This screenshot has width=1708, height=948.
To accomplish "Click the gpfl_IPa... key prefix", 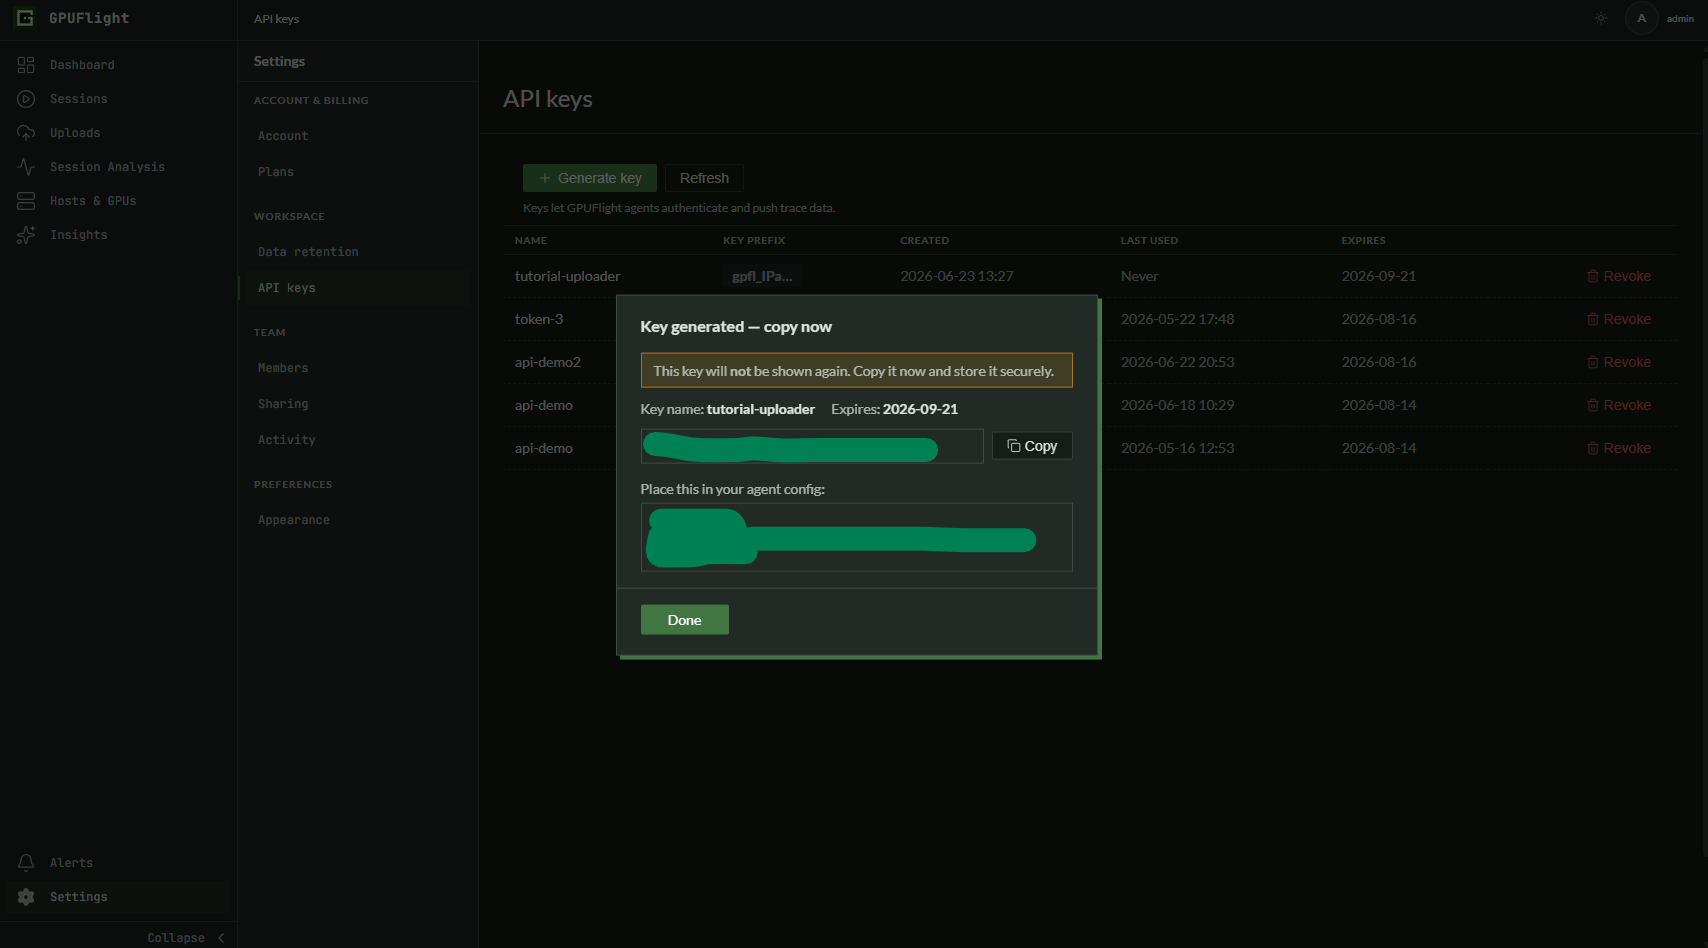I will pyautogui.click(x=762, y=276).
